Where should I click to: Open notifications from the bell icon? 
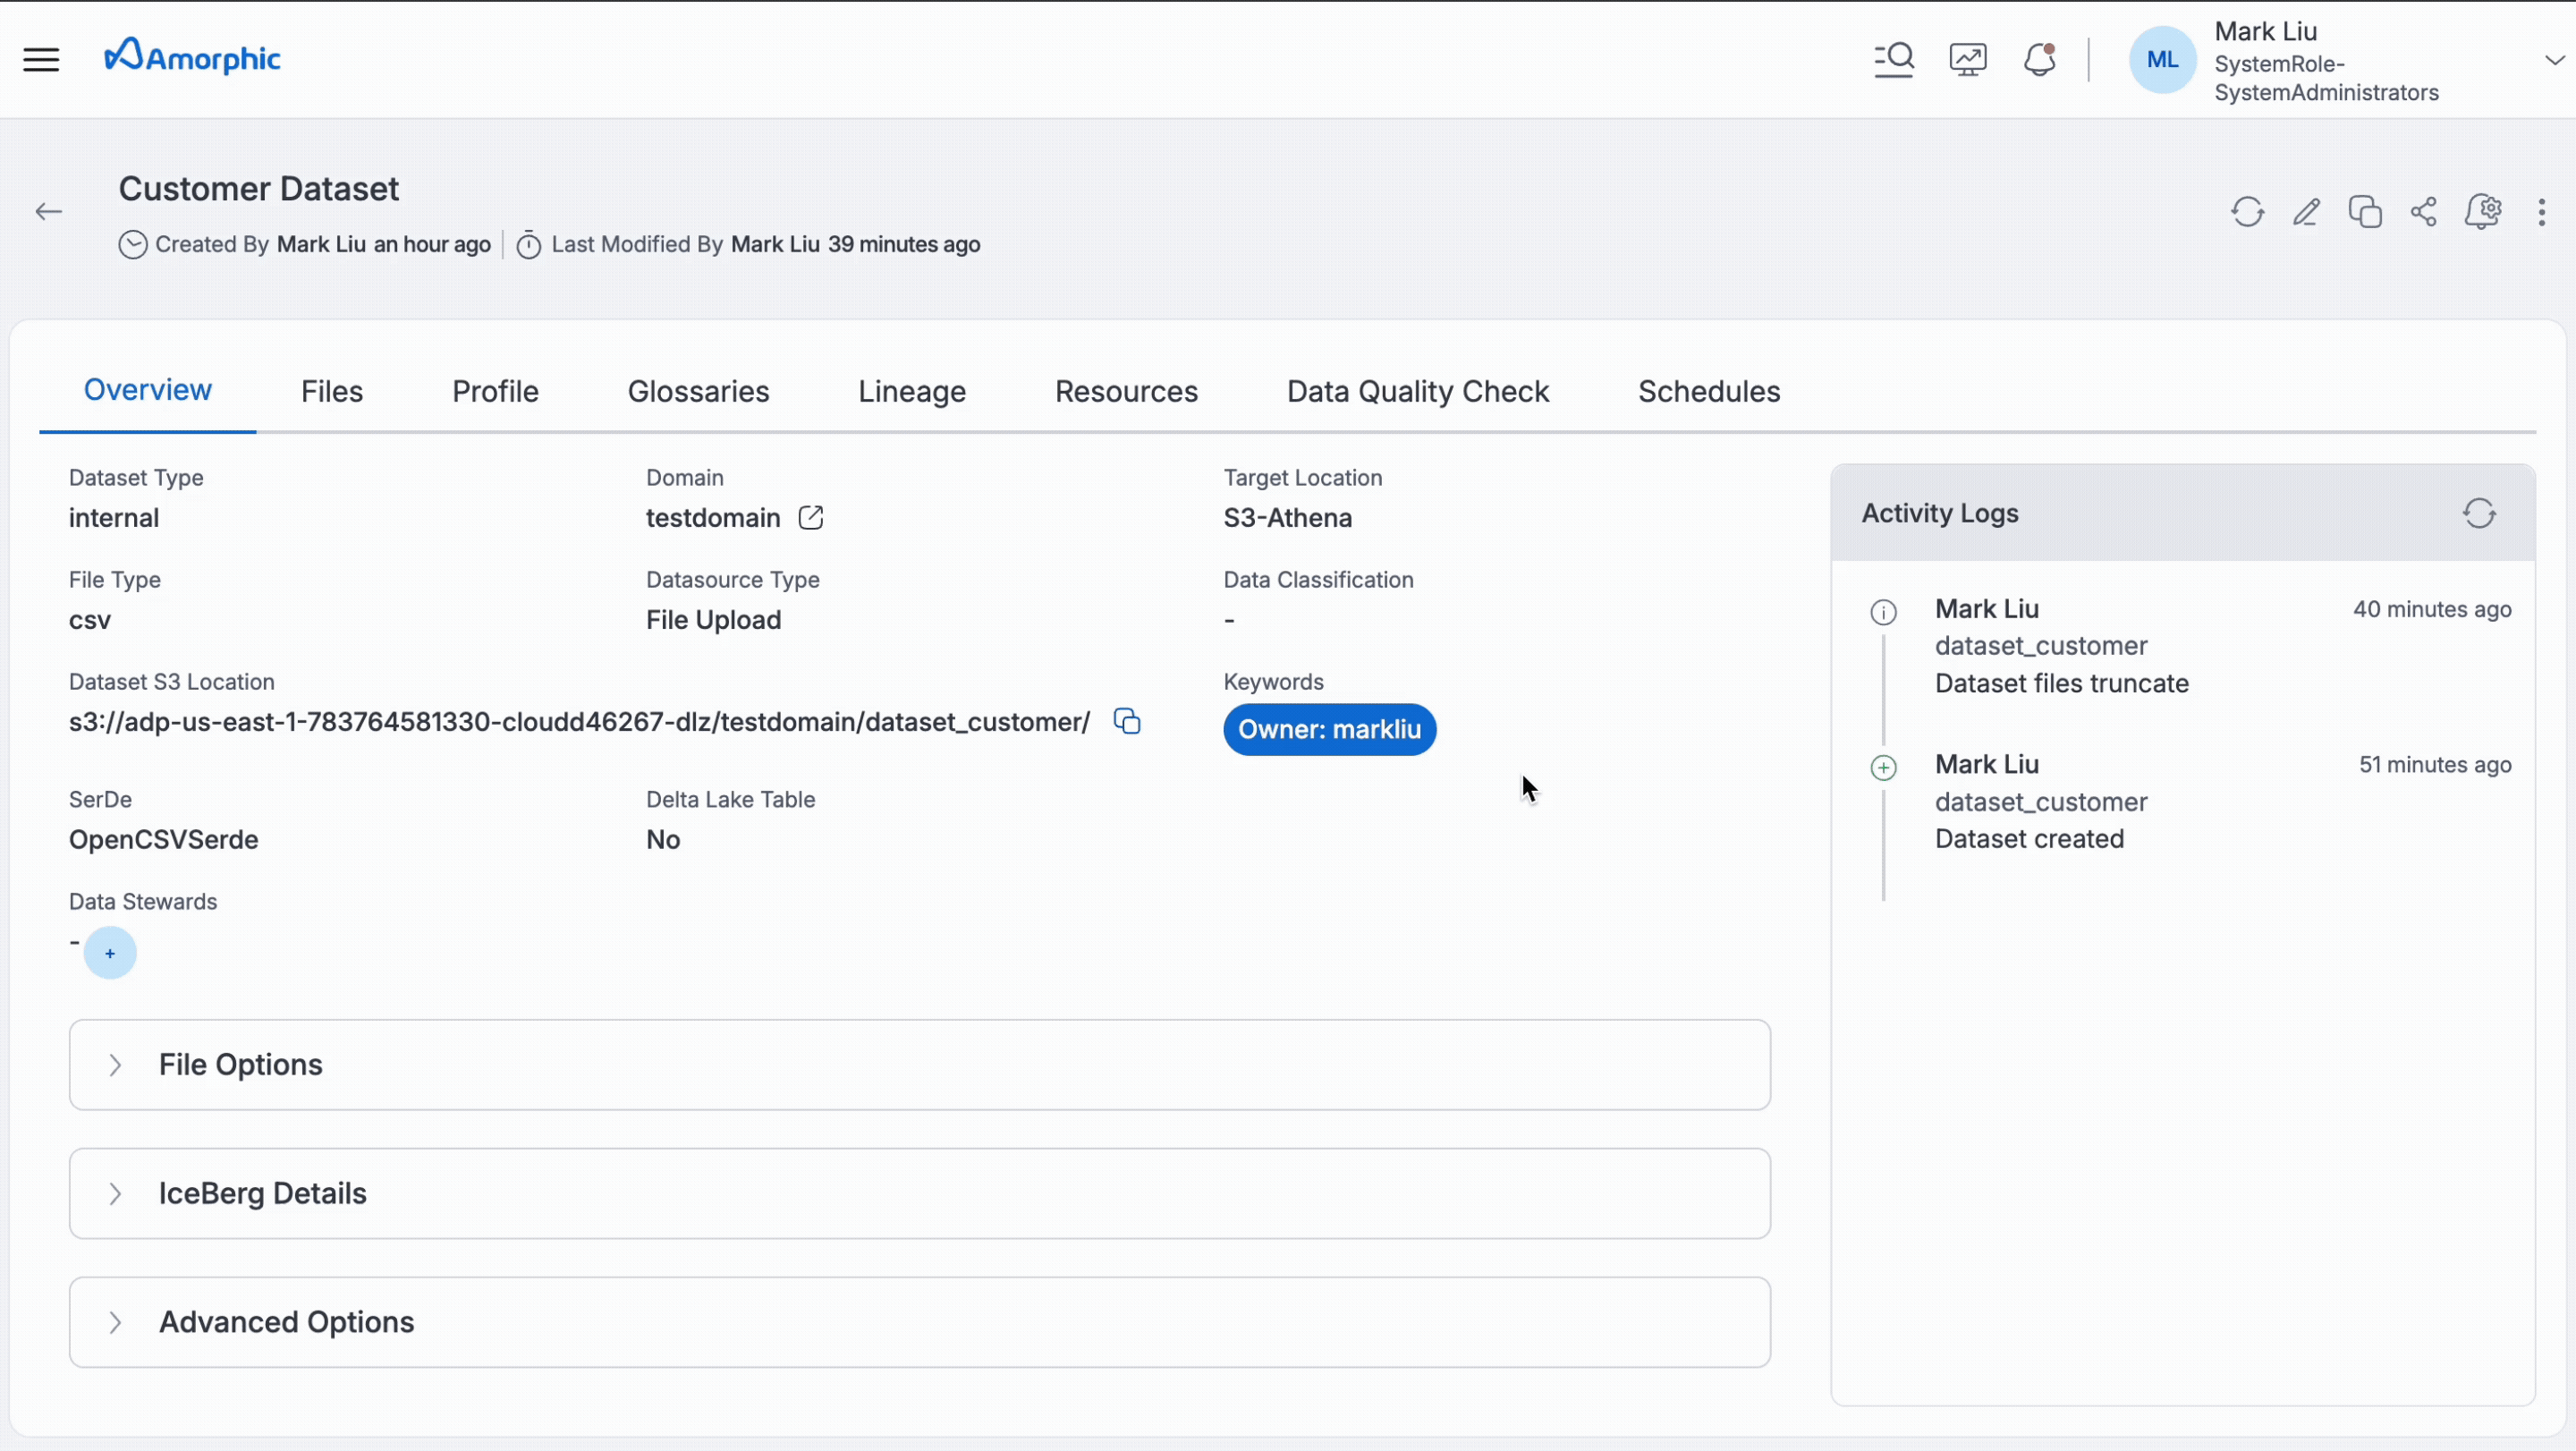pos(2039,59)
